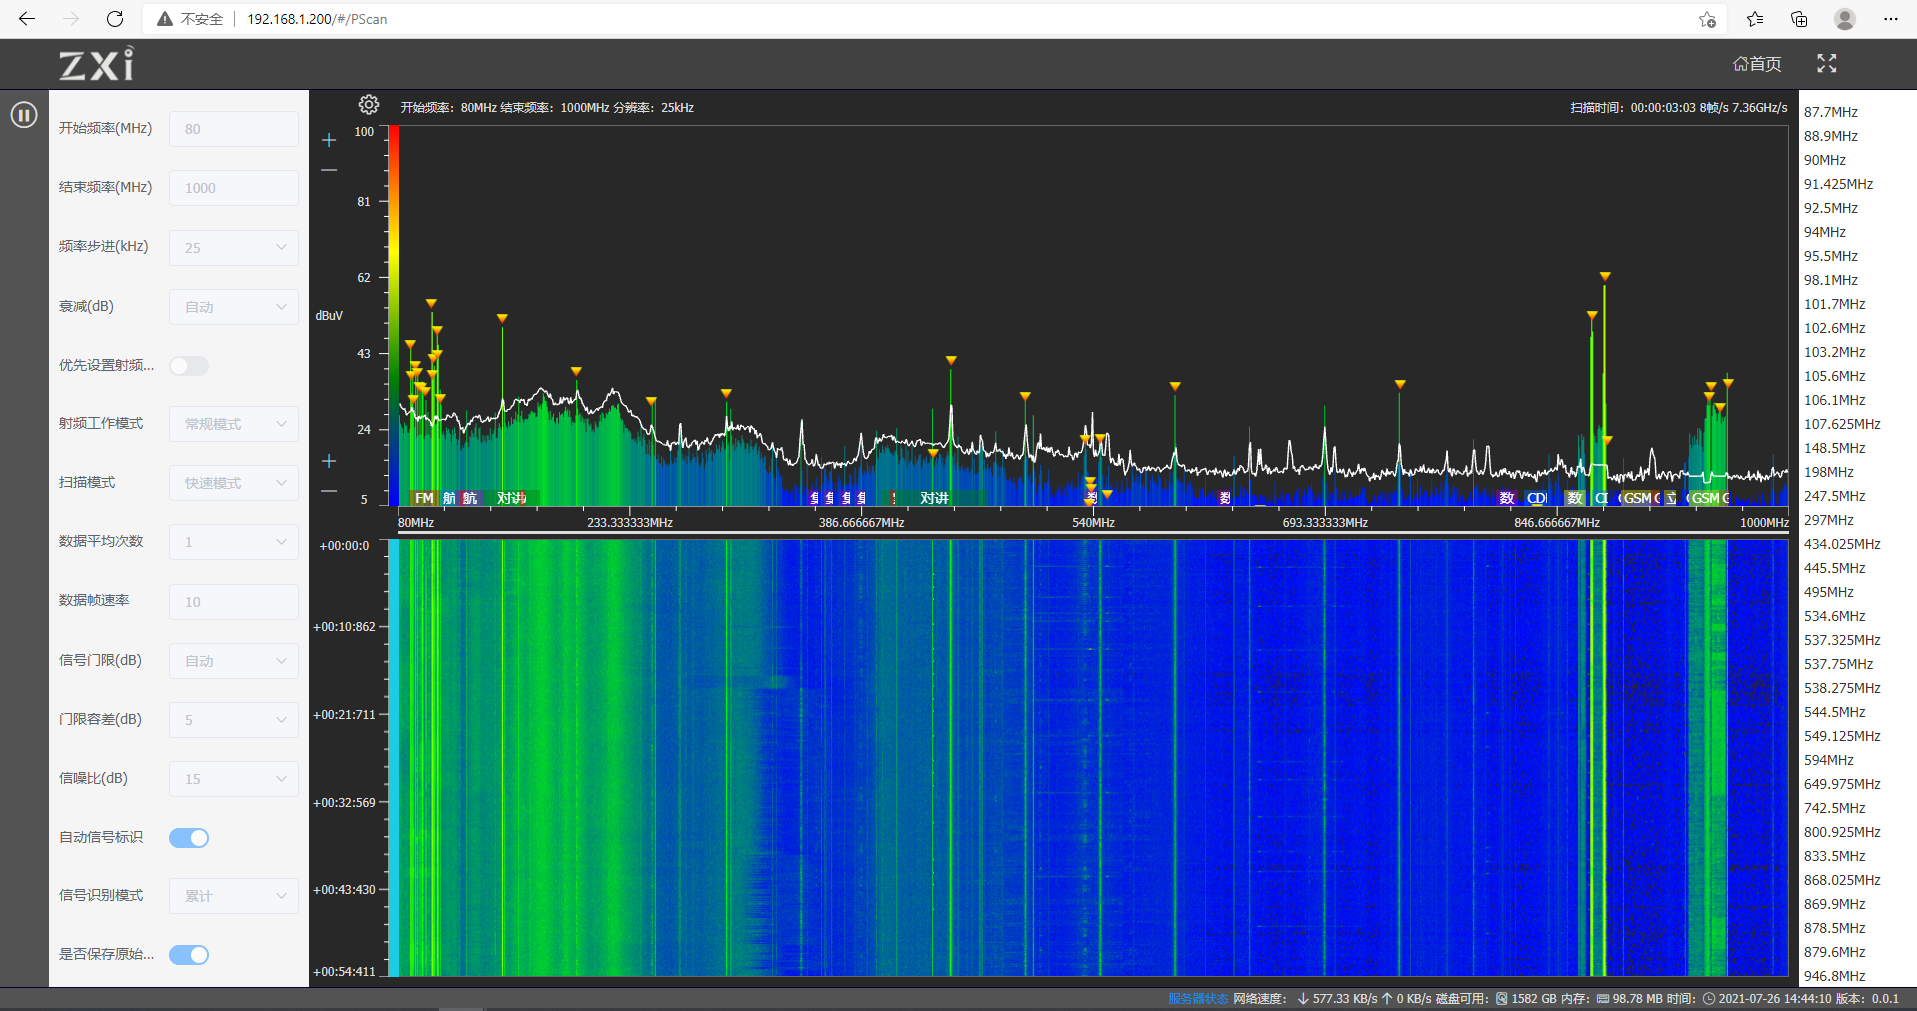Open the 频率步进(kHz) dropdown
This screenshot has height=1011, width=1917.
click(x=234, y=248)
